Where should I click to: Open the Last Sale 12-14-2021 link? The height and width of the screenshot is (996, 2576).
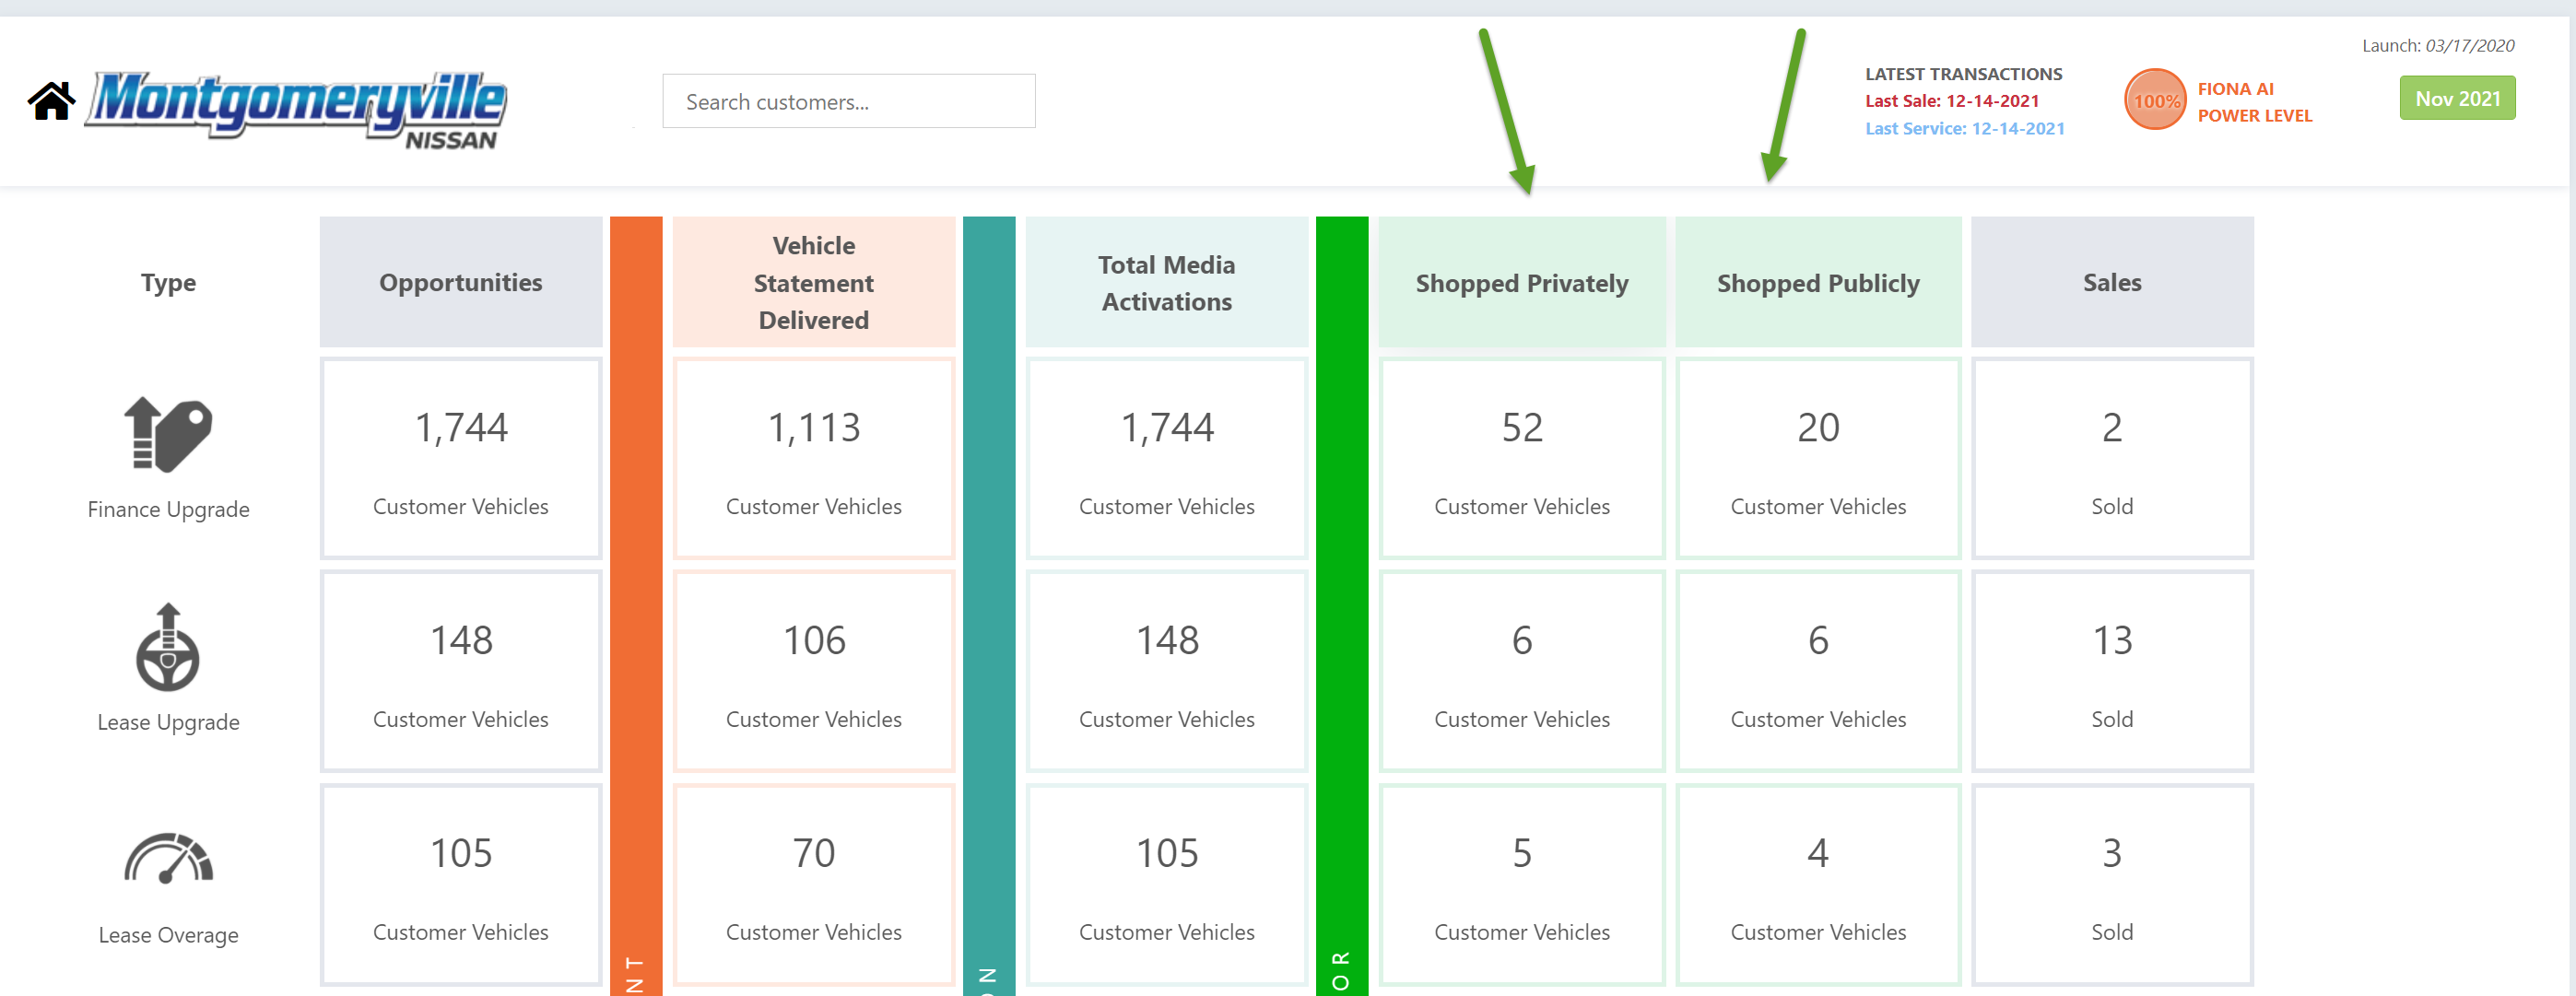[1951, 101]
